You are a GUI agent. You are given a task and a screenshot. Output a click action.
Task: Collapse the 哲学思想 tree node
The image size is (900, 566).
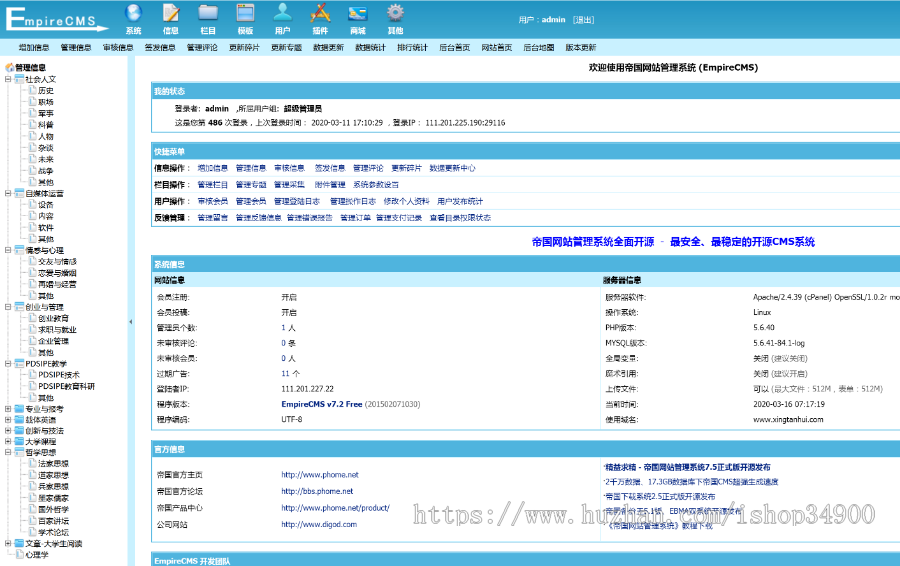[8, 452]
